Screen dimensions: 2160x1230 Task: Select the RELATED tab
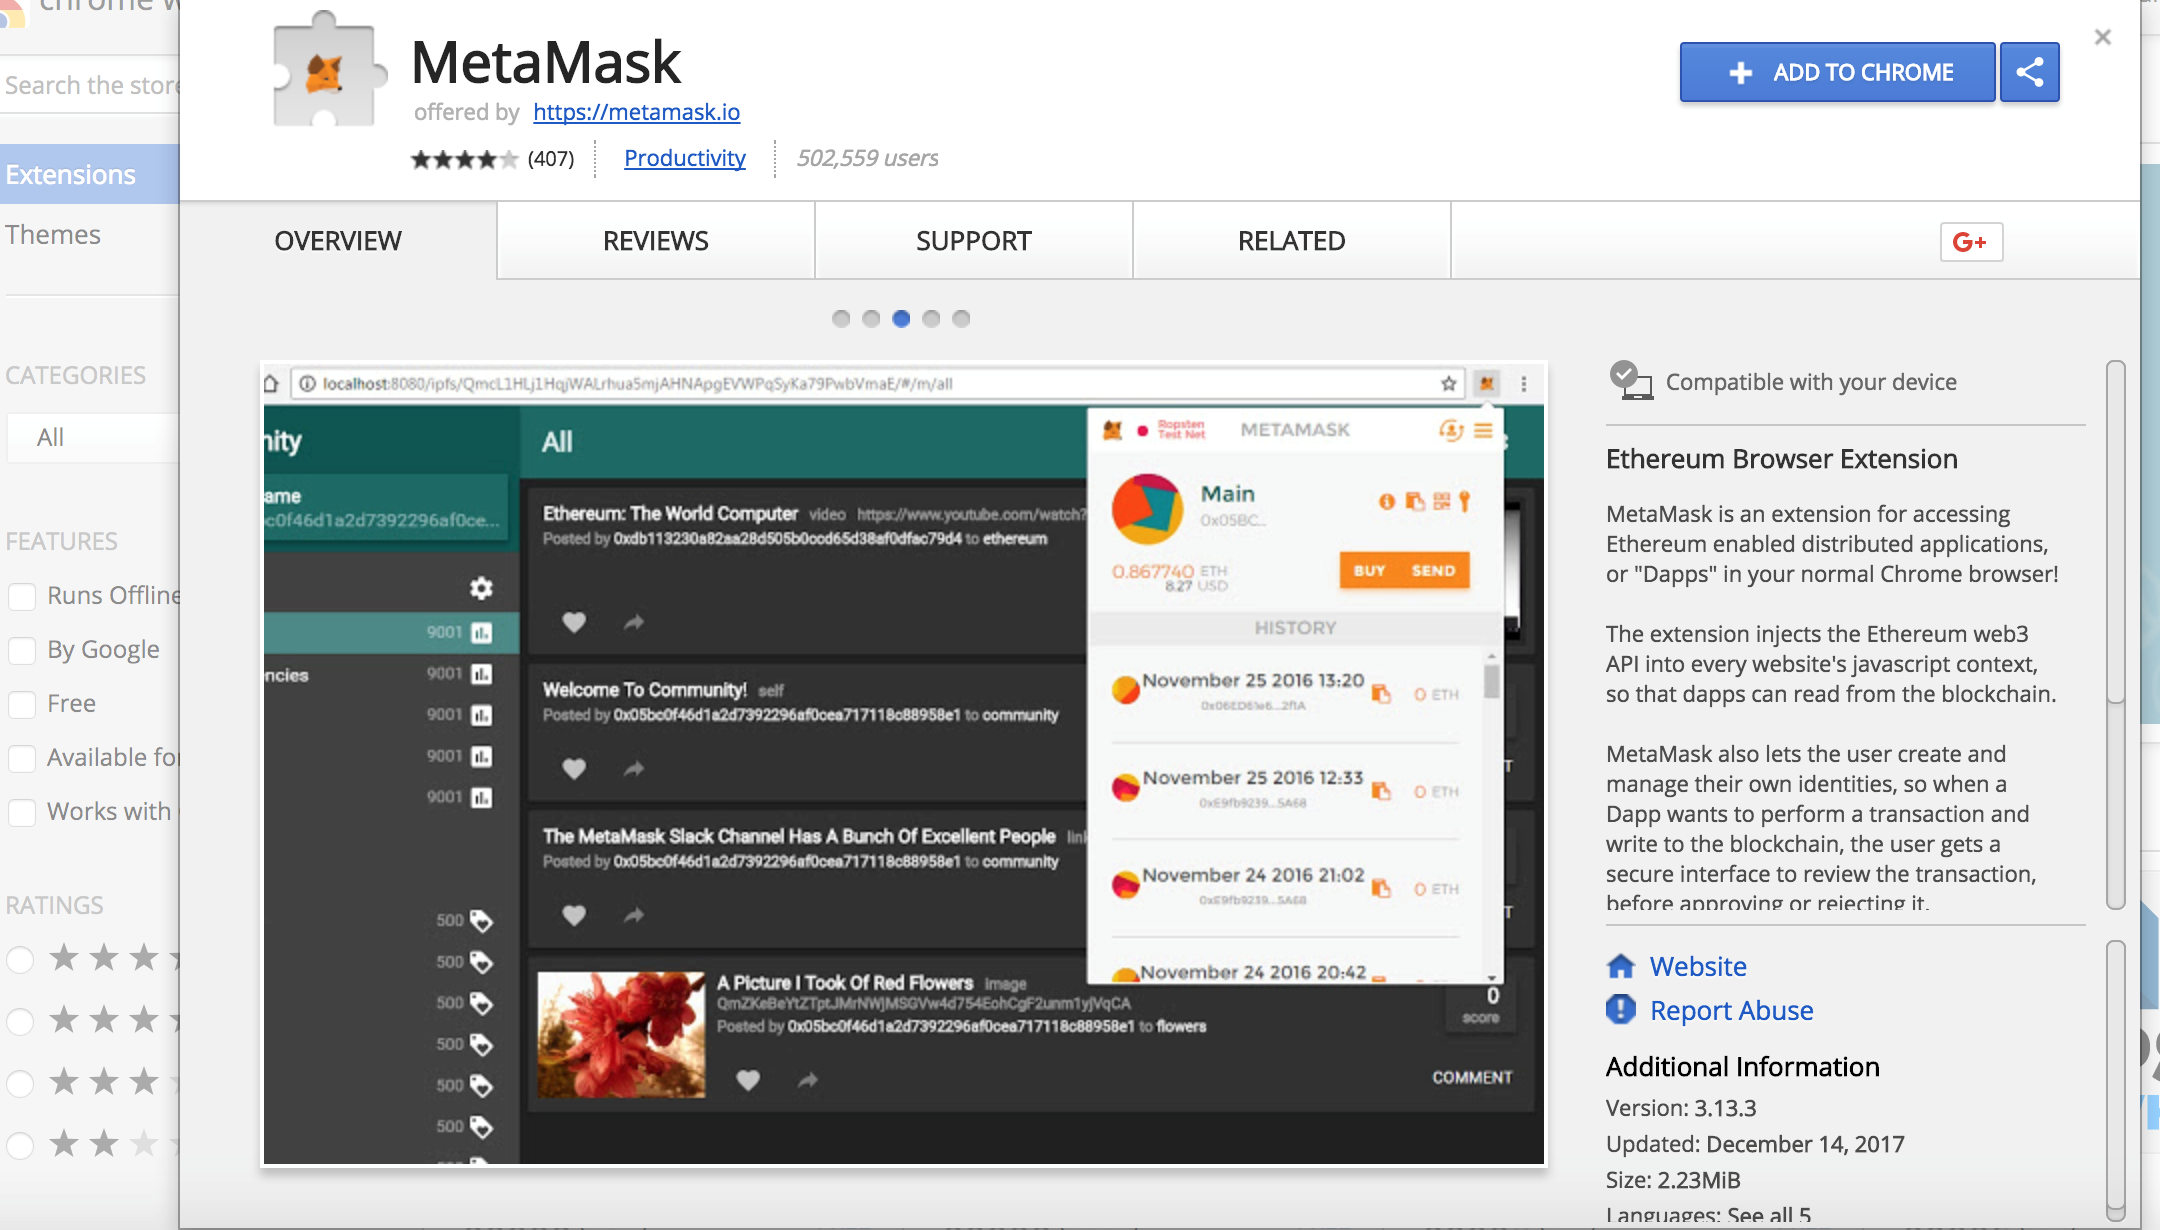coord(1289,237)
